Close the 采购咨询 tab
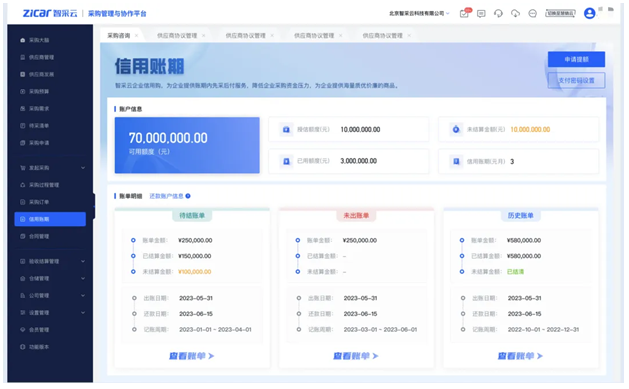 136,36
